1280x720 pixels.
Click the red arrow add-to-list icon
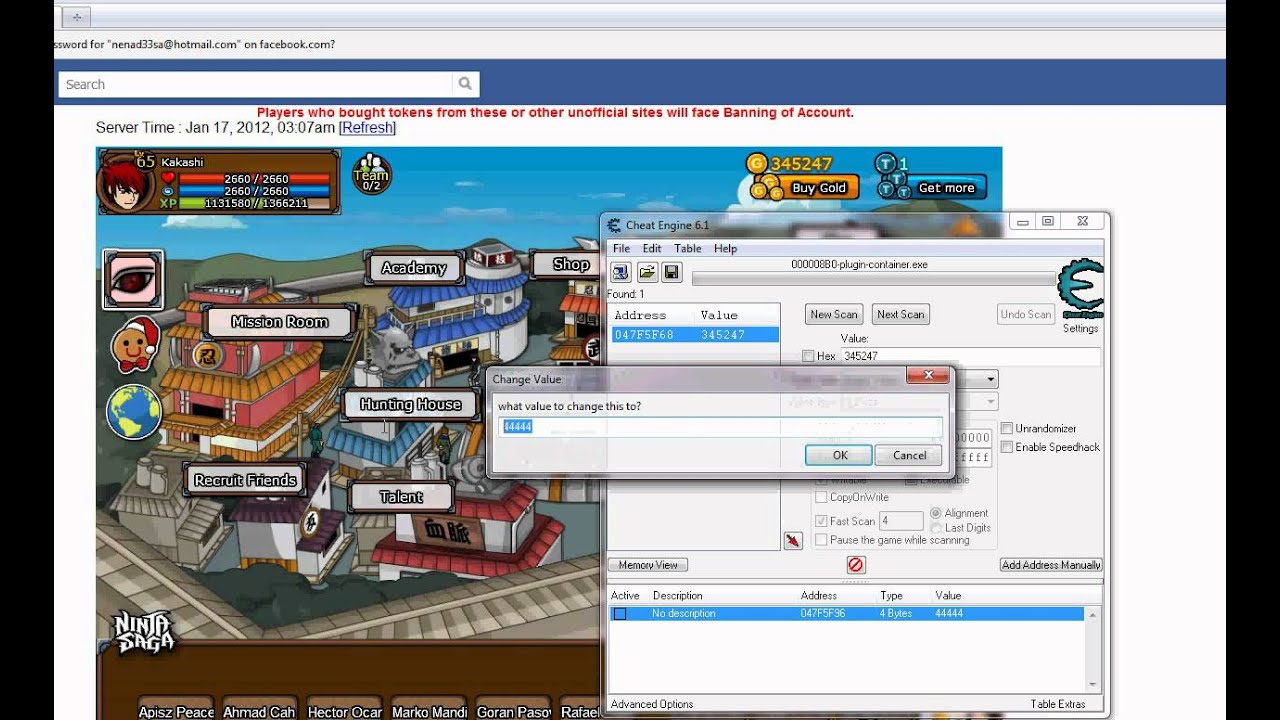(x=793, y=541)
